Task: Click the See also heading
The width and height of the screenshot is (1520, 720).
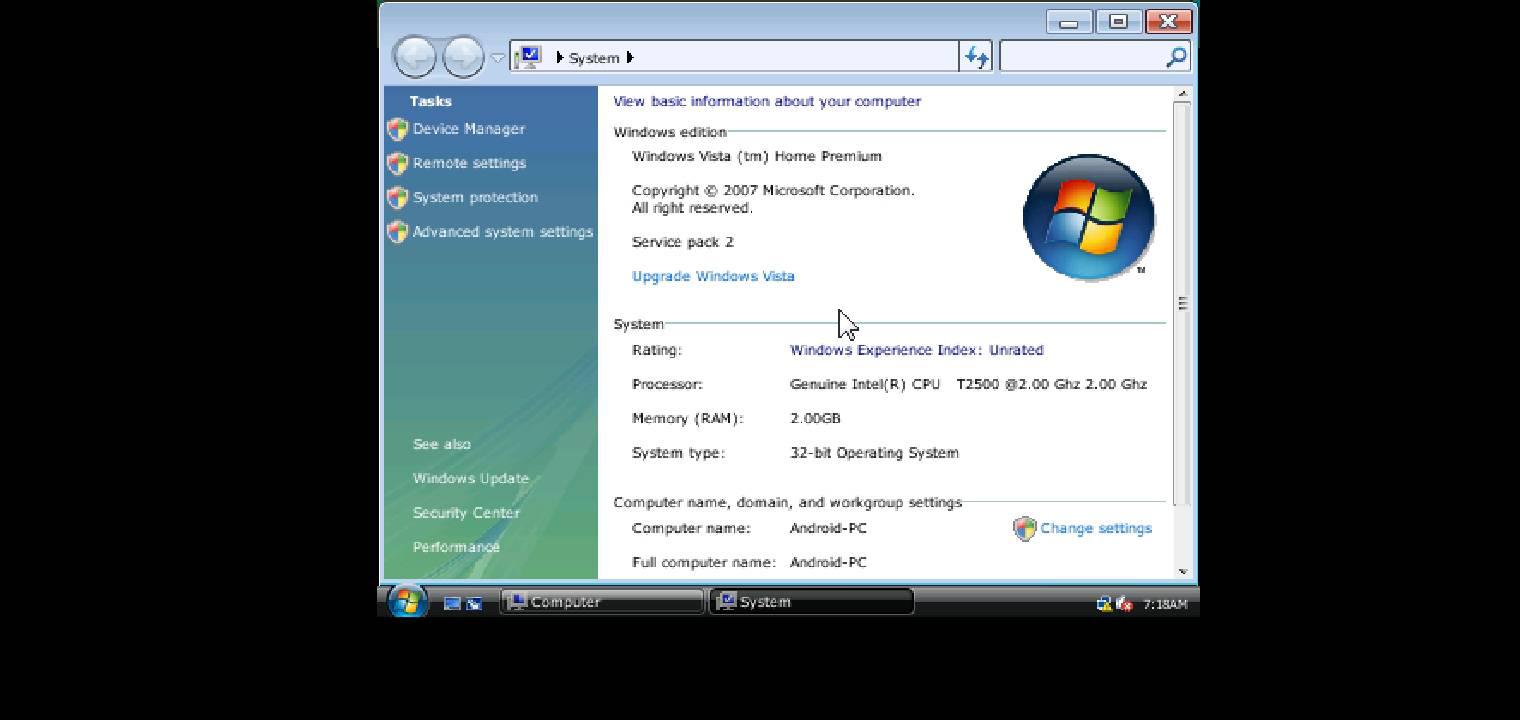Action: point(442,444)
